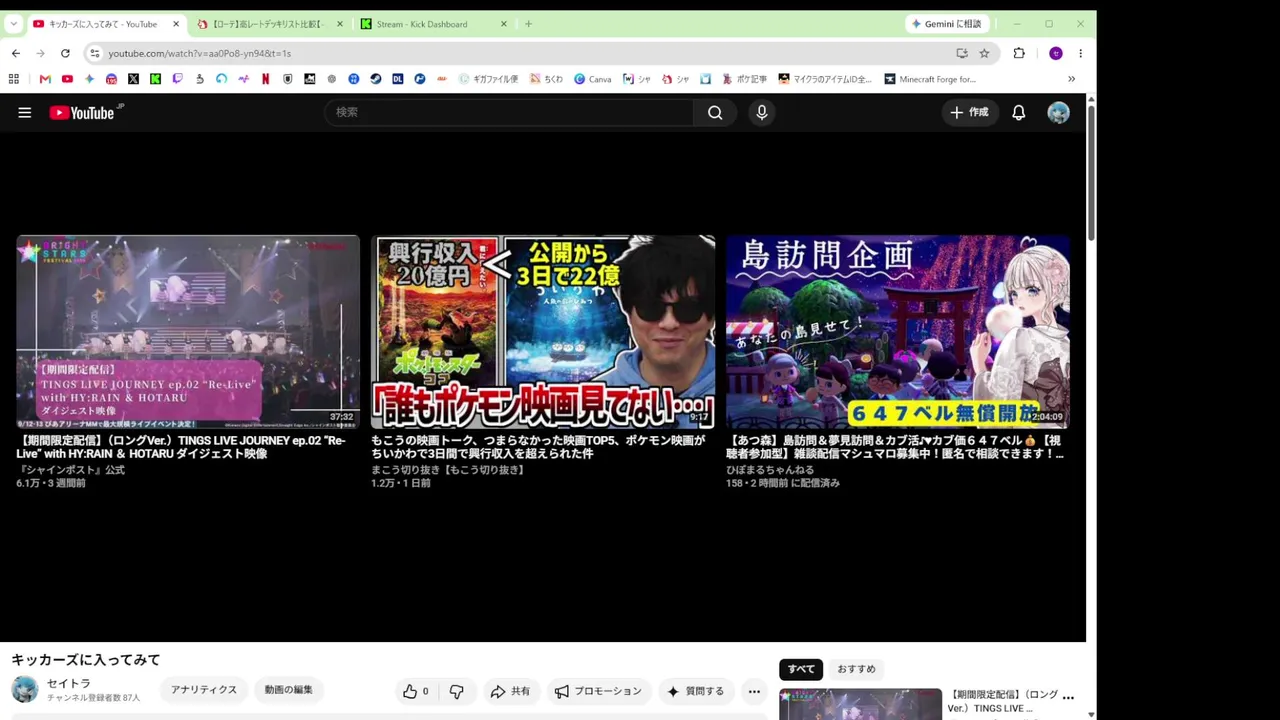Show all bookmarks chevron

coord(1071,79)
